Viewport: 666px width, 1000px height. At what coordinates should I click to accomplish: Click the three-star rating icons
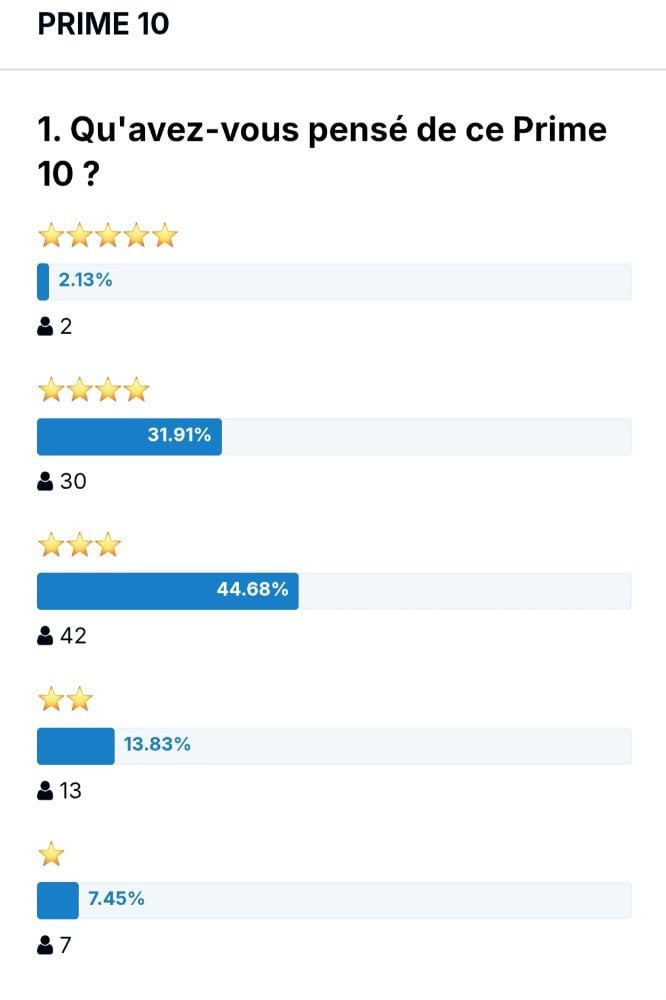80,545
